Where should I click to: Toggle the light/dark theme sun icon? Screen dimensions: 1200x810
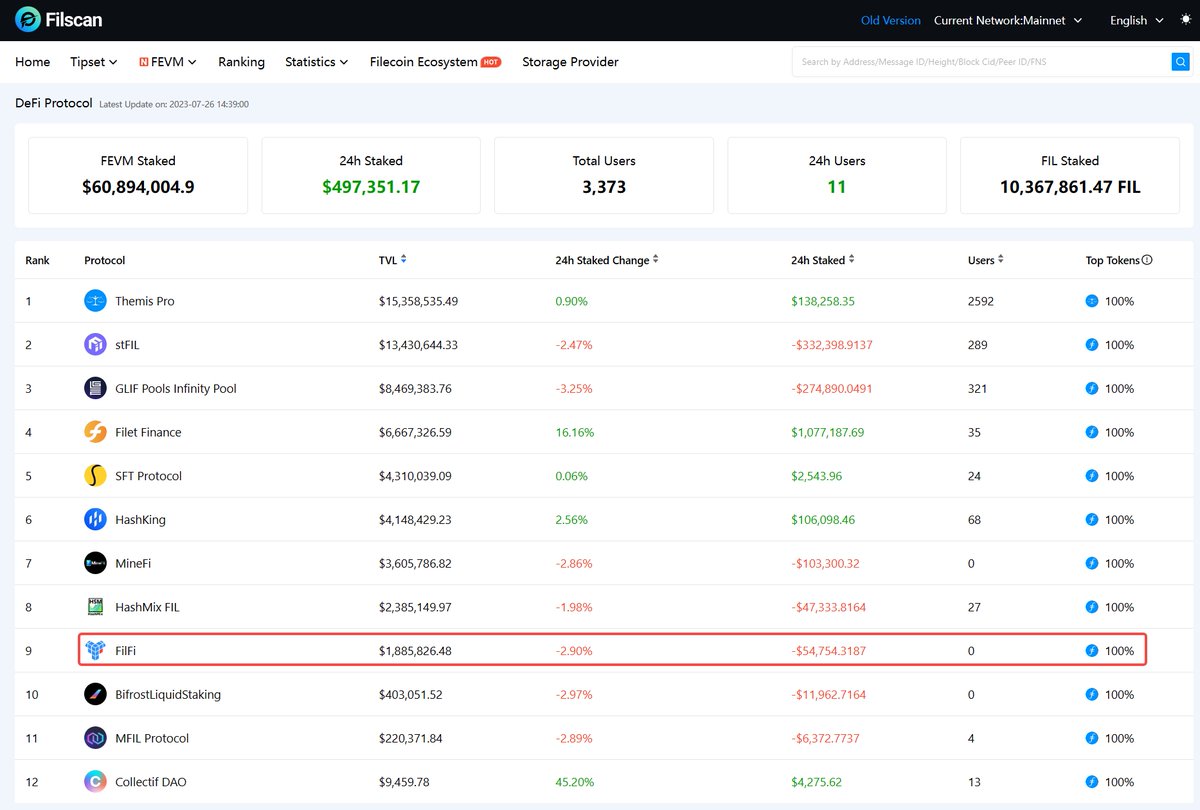(1186, 20)
